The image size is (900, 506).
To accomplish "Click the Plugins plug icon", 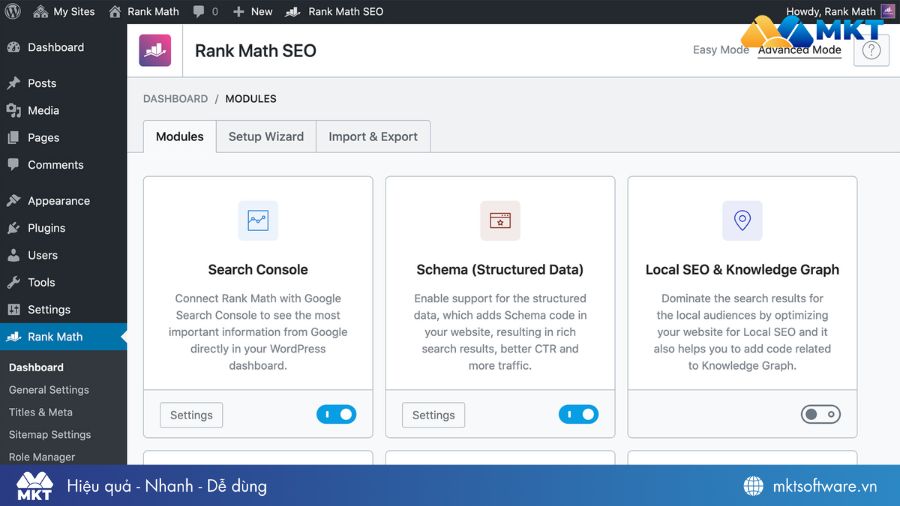I will pyautogui.click(x=14, y=228).
